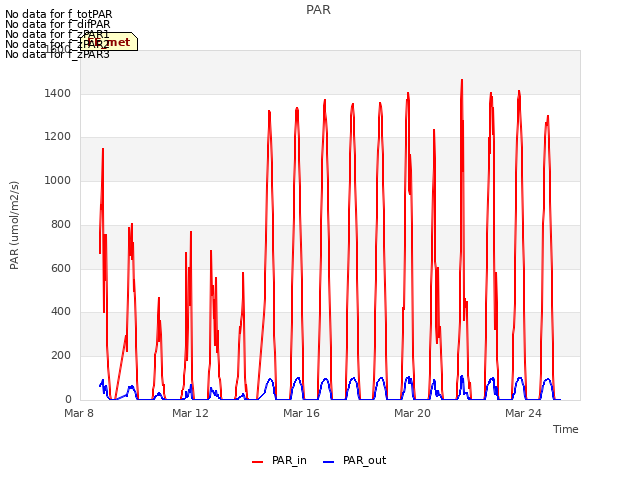Click the blue PAR_out legend swatch
This screenshot has width=640, height=480.
point(329,462)
